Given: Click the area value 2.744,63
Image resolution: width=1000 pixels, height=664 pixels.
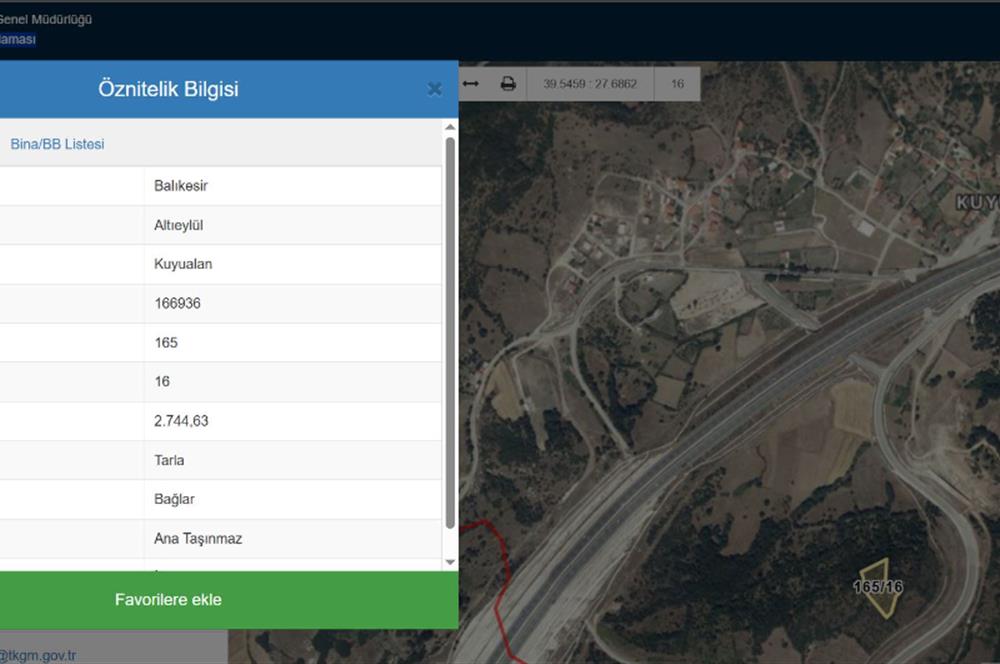Looking at the screenshot, I should (181, 421).
